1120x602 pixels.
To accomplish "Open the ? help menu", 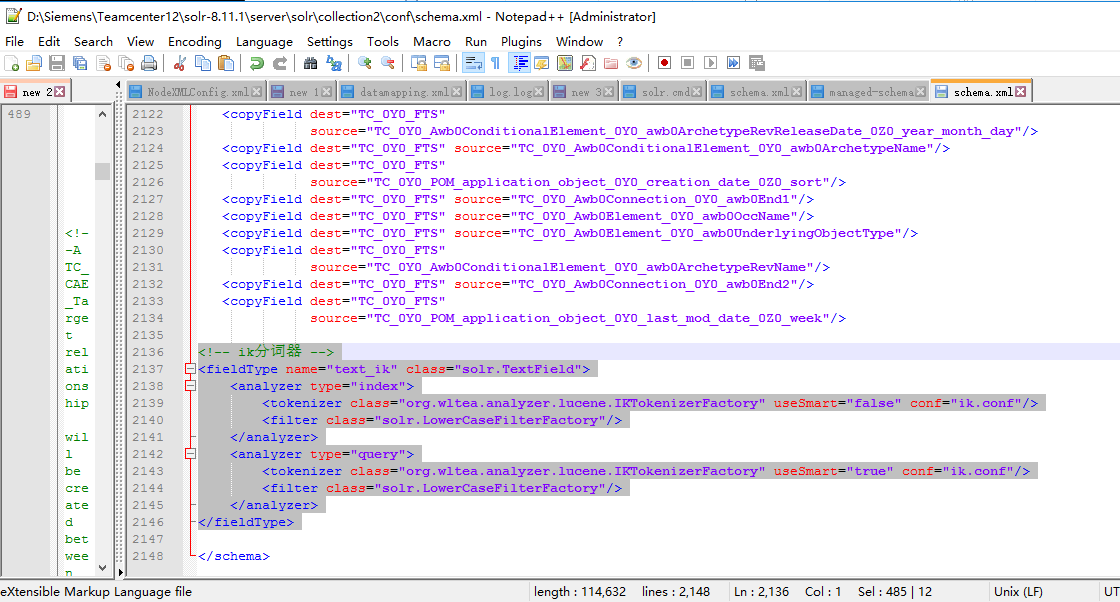I will 619,41.
